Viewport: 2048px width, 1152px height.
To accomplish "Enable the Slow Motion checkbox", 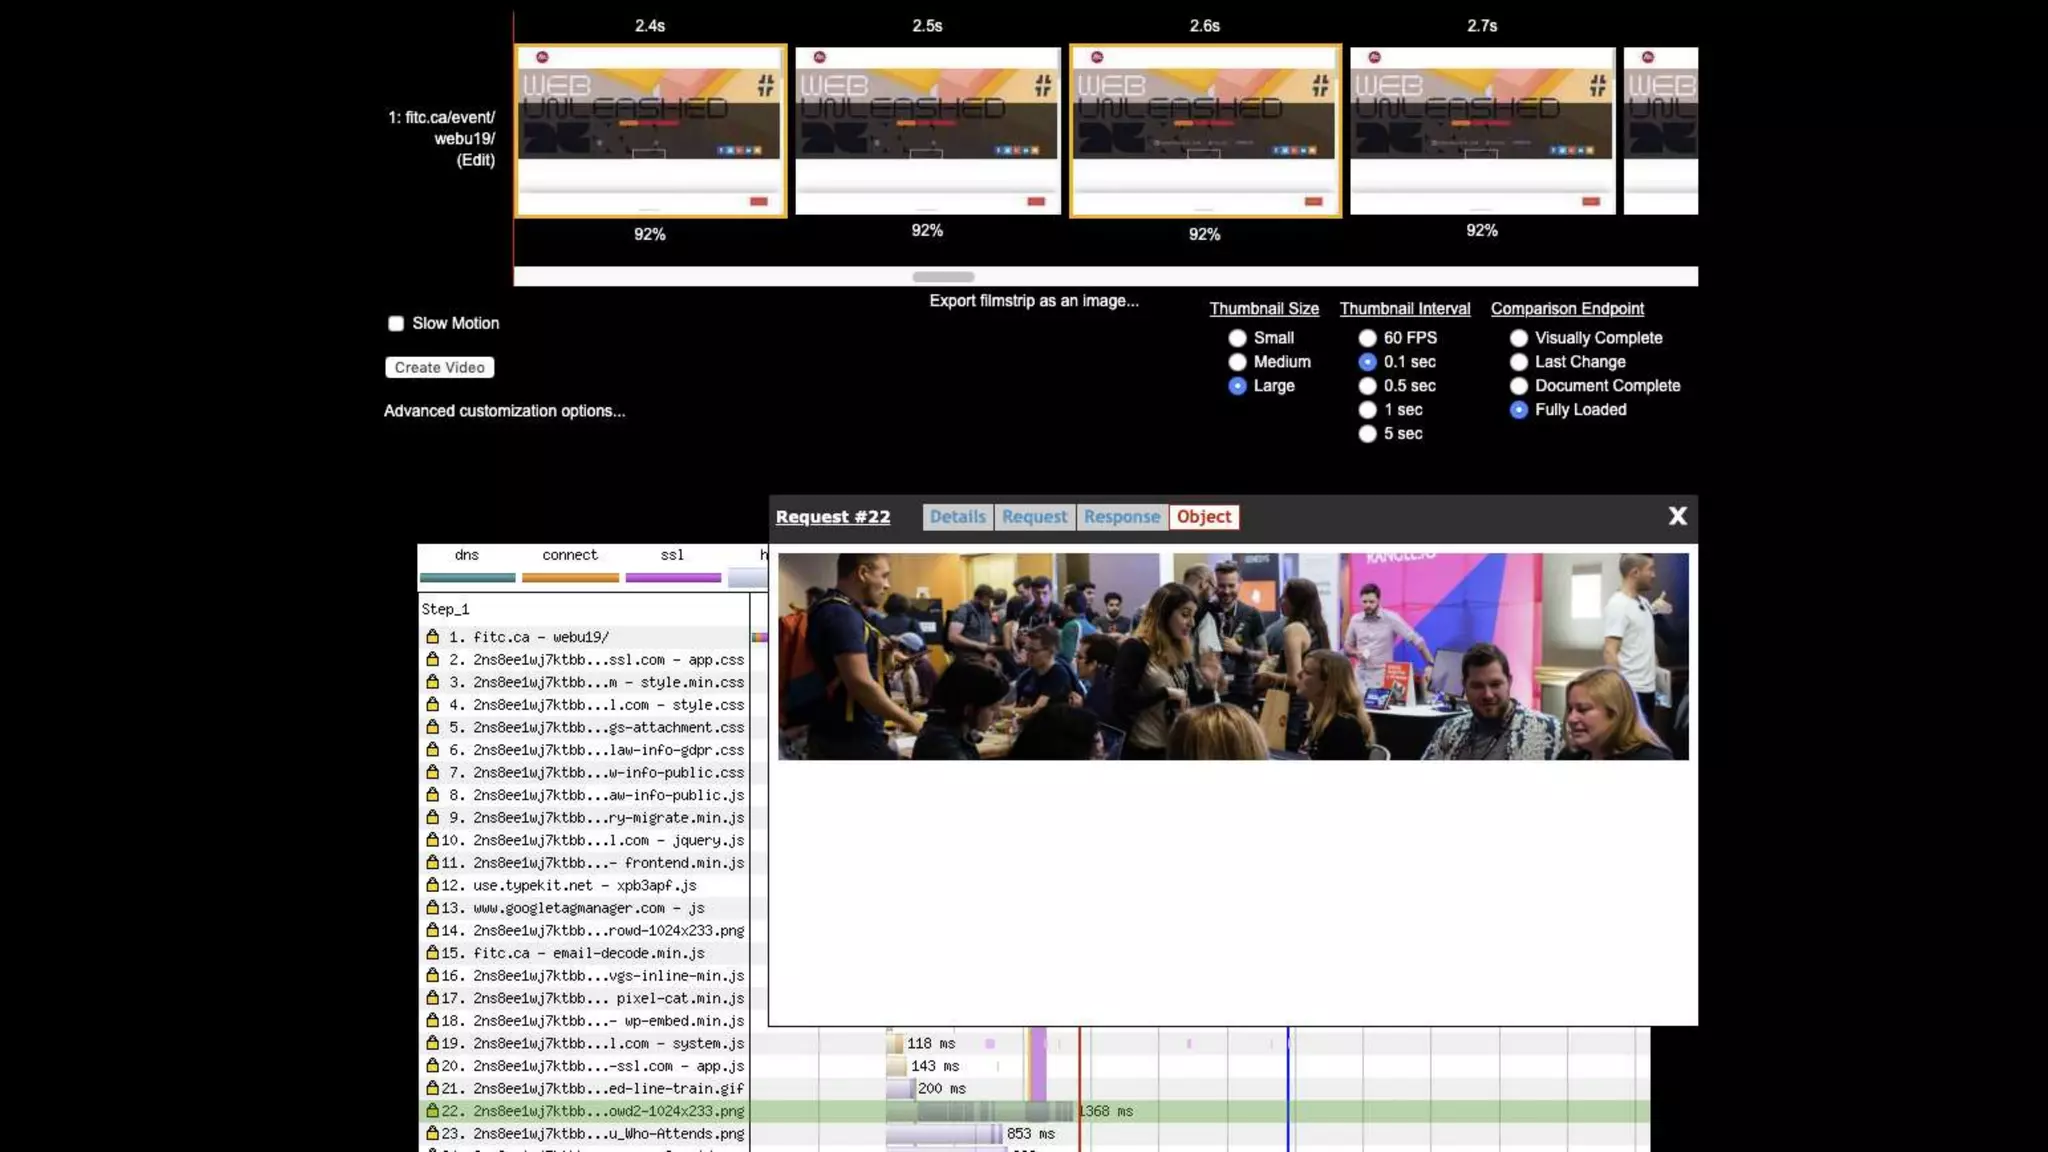I will [396, 324].
